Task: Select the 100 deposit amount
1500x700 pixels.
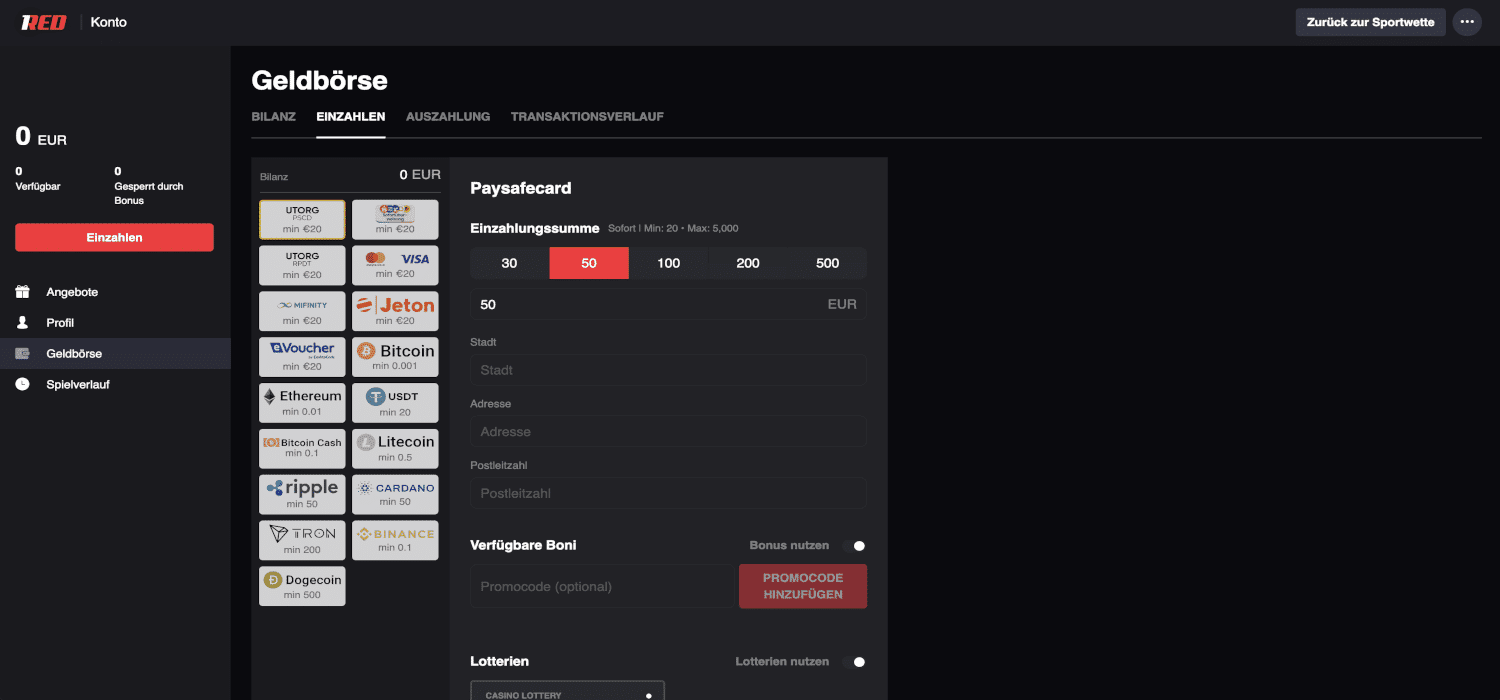Action: click(x=668, y=263)
